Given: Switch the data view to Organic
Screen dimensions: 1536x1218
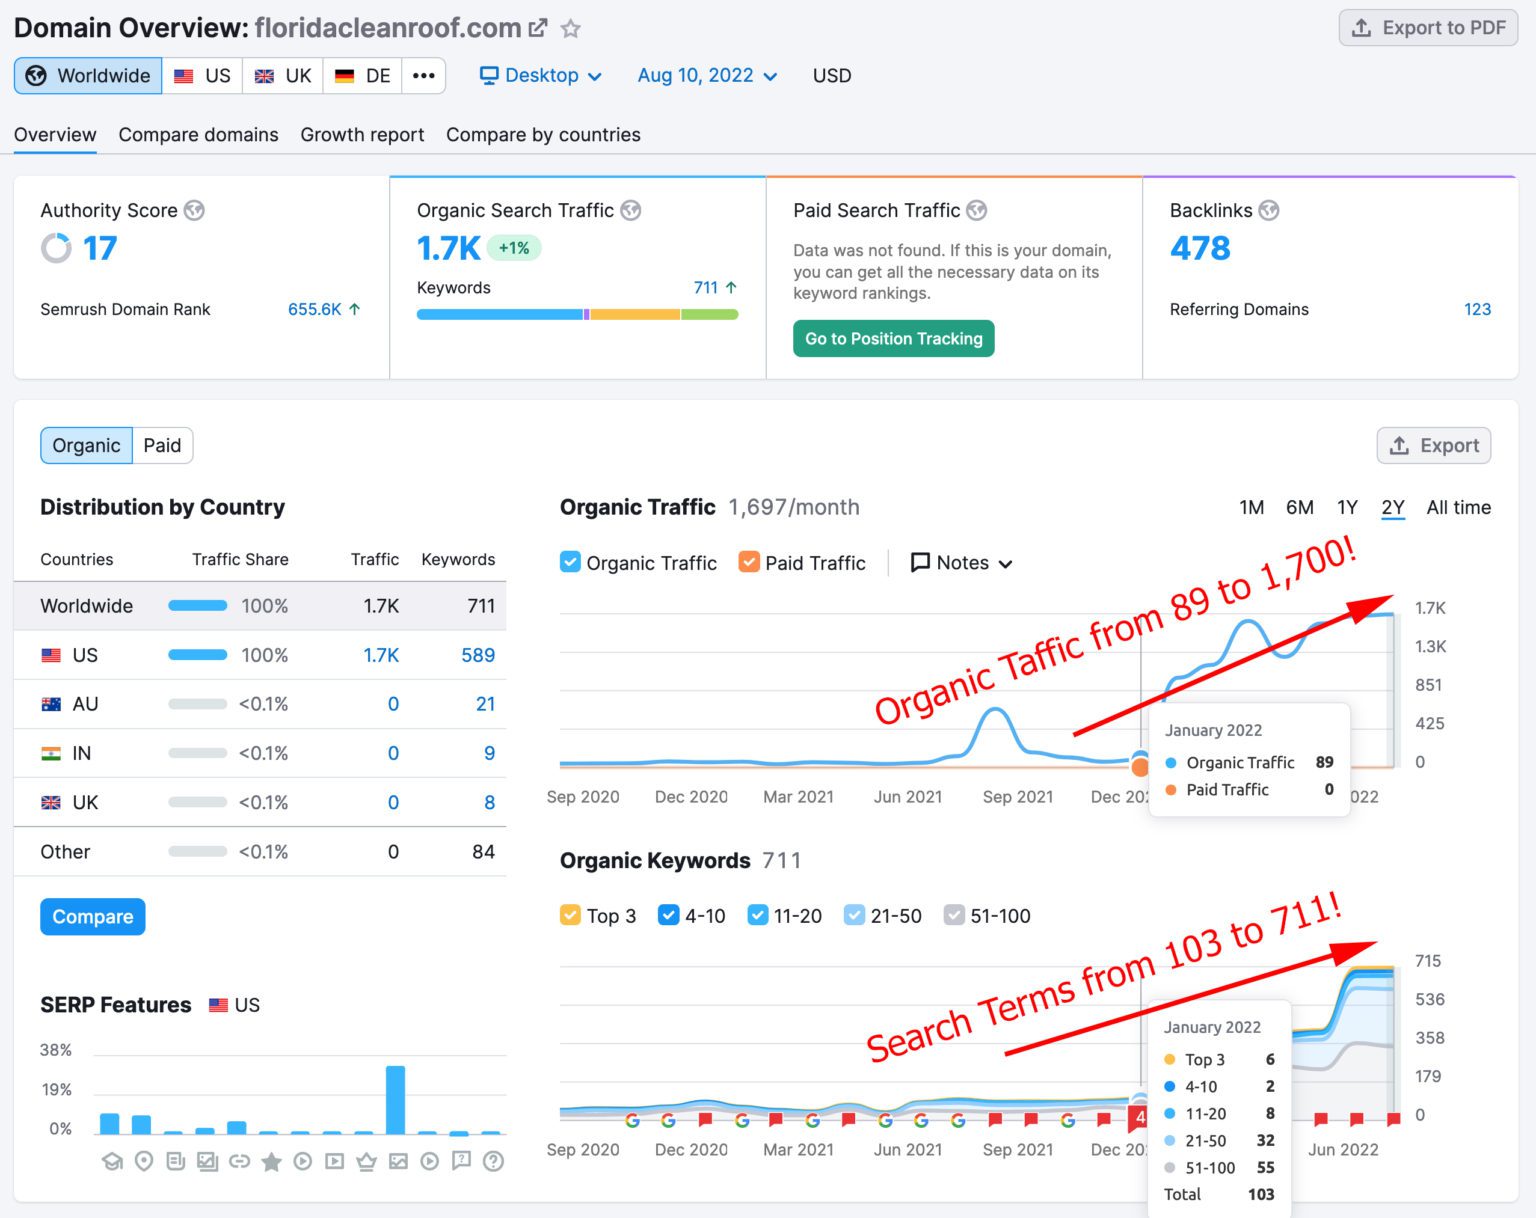Looking at the screenshot, I should [x=86, y=446].
